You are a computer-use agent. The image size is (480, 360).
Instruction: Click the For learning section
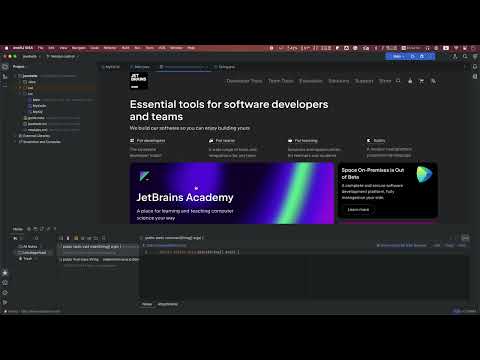click(313, 148)
